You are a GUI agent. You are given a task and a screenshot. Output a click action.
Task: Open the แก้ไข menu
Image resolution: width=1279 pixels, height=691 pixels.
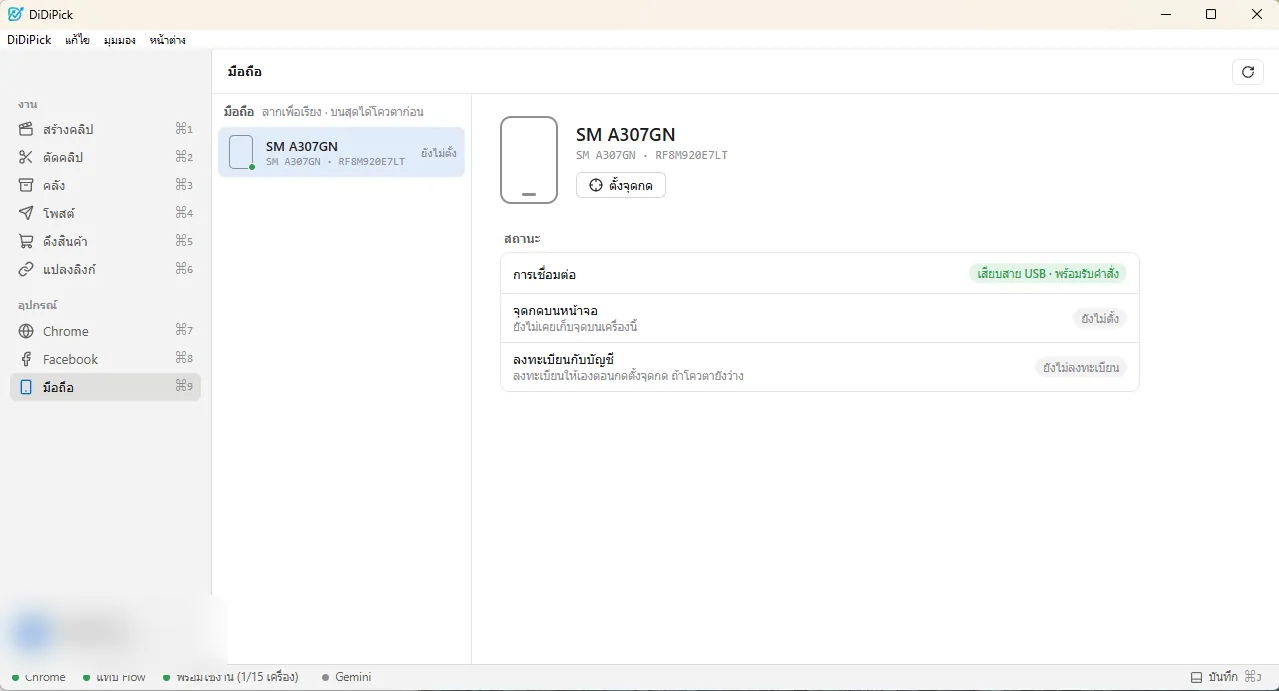[78, 40]
